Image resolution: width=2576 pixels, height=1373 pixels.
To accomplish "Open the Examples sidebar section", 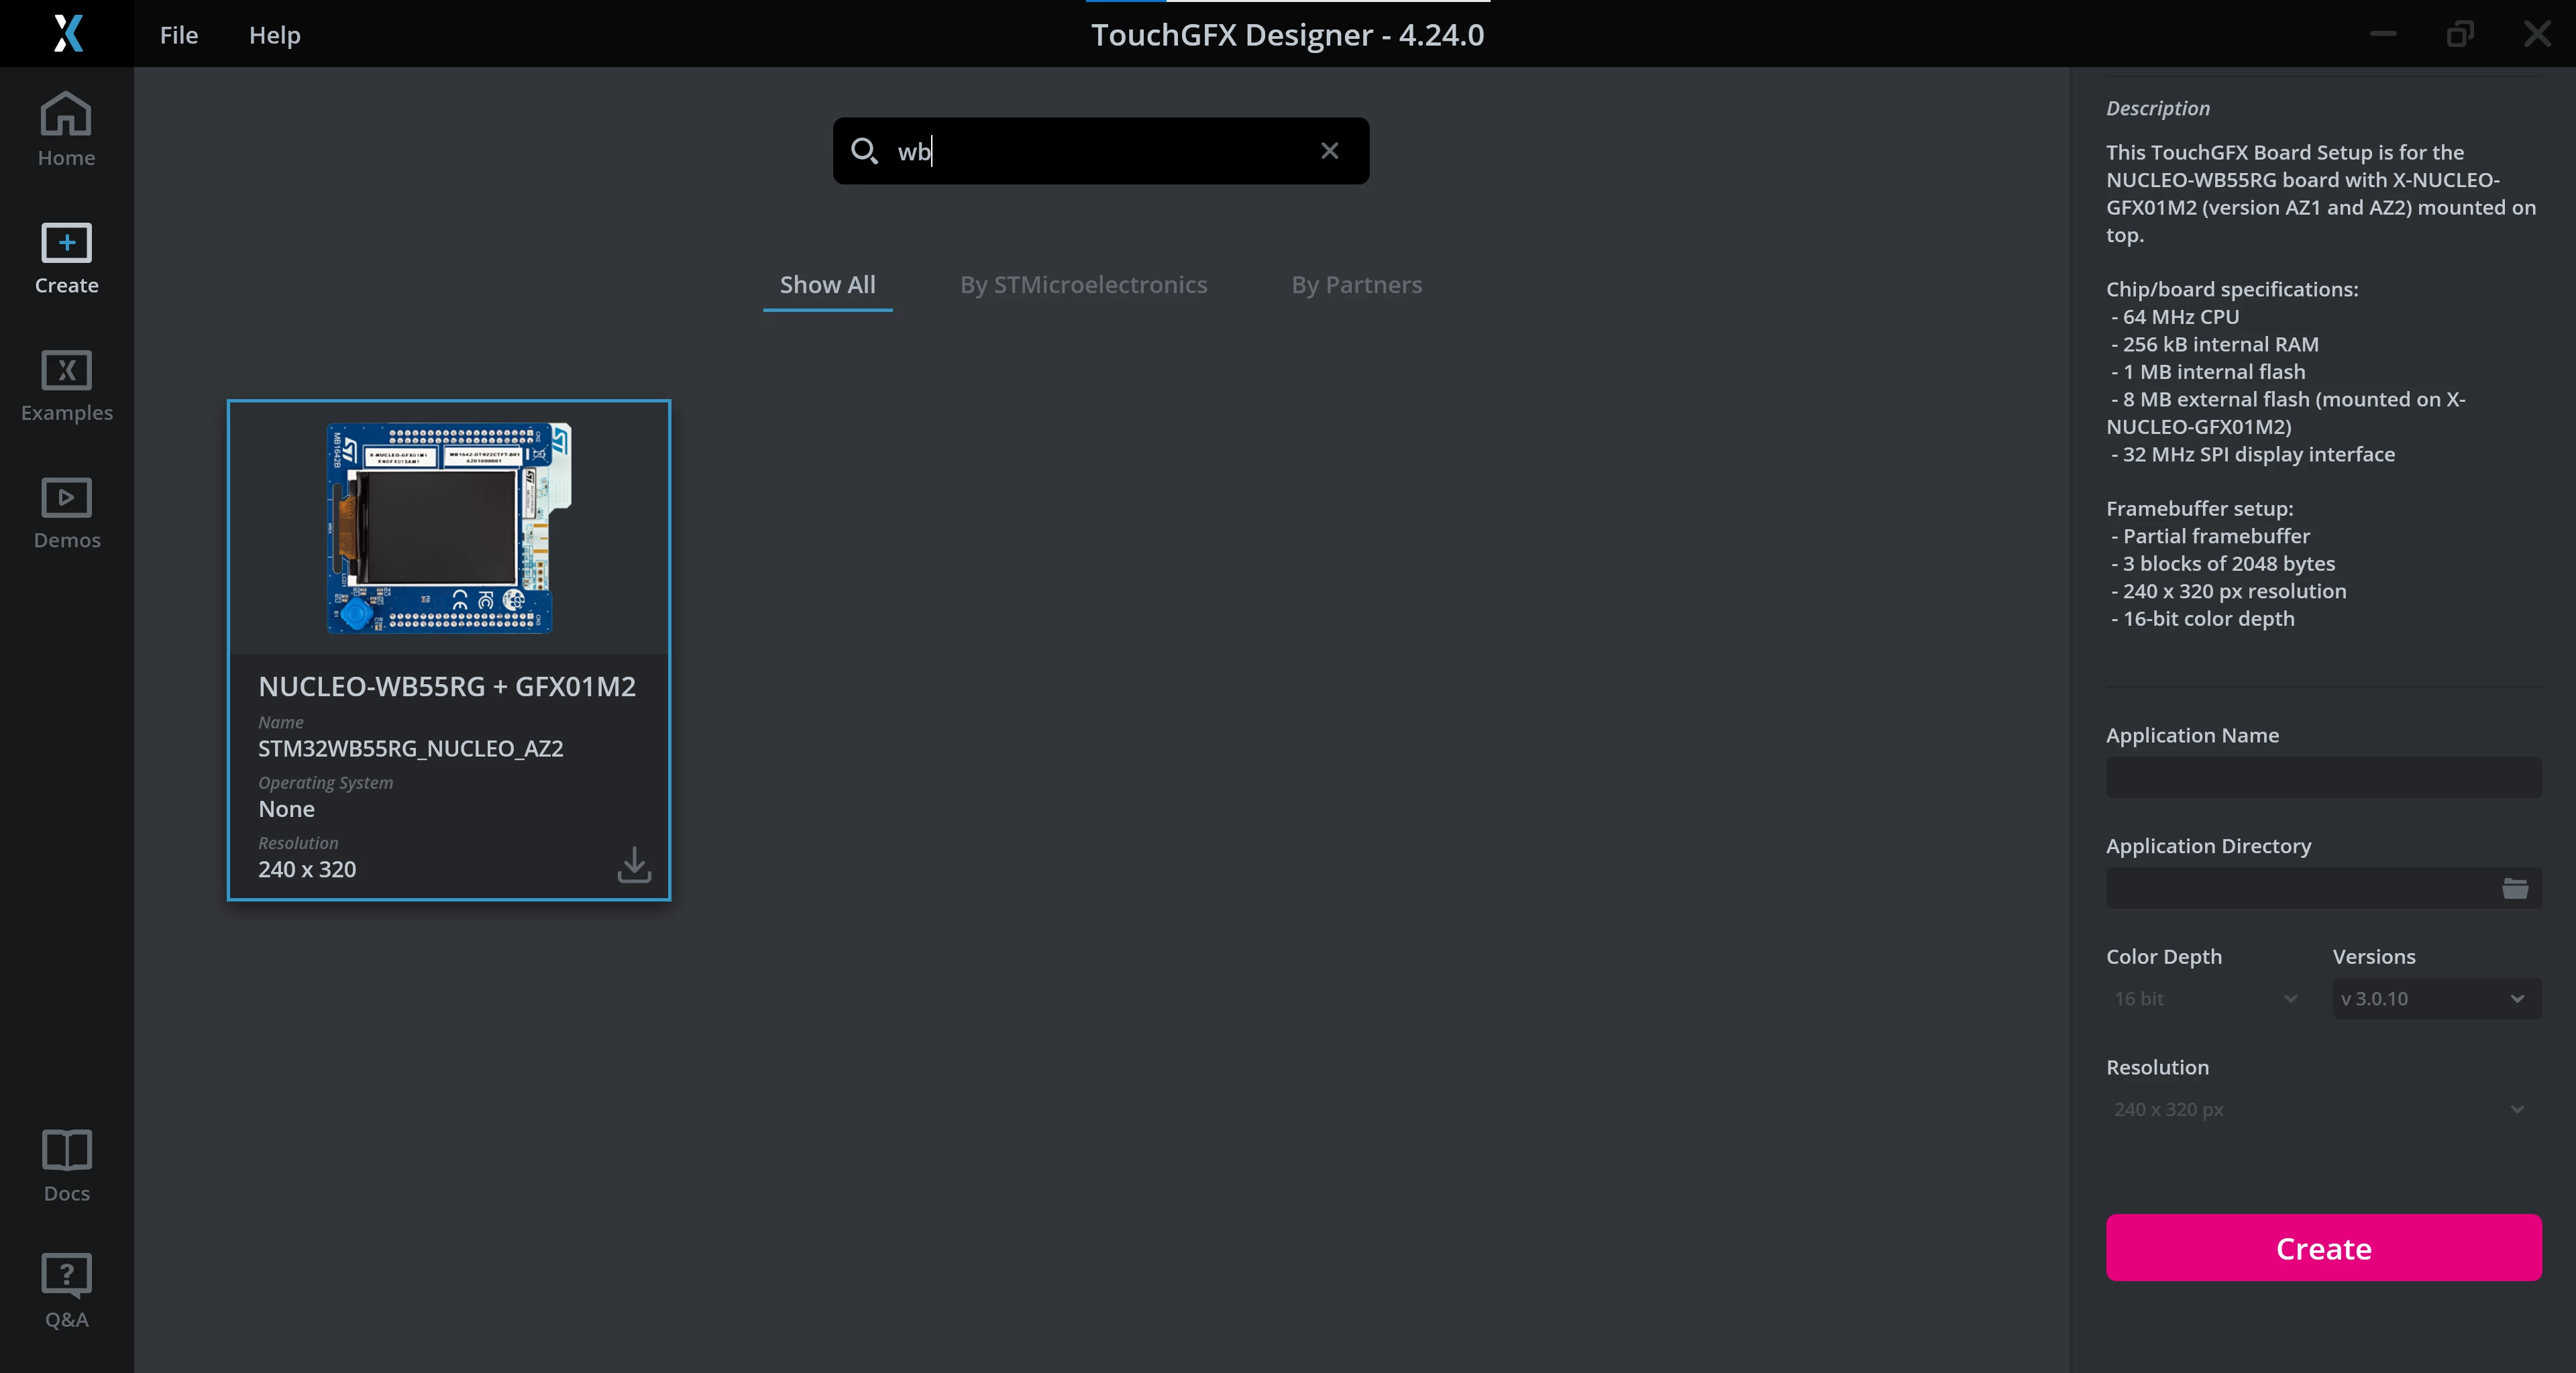I will point(66,385).
